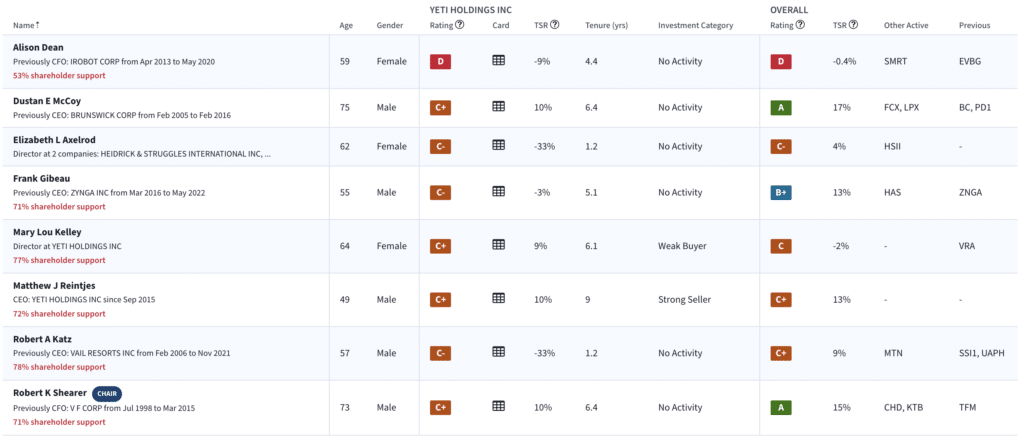Click FCX, LPX tickers in Dustan McCoy's row
The height and width of the screenshot is (445, 1024).
point(901,107)
